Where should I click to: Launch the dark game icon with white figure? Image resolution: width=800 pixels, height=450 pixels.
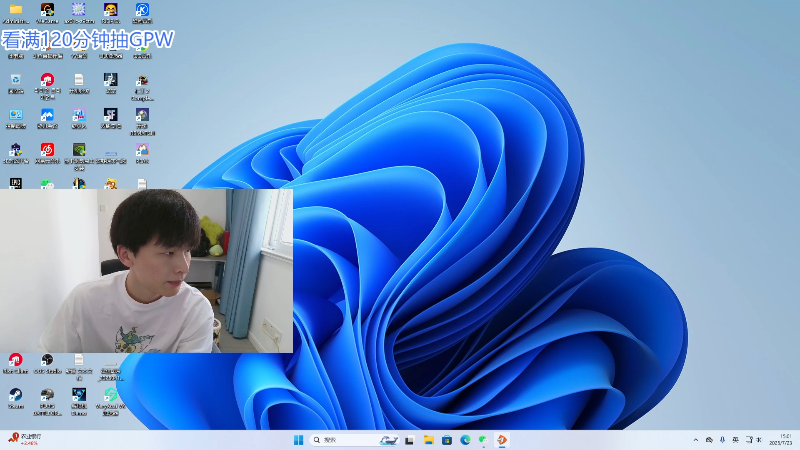[111, 80]
